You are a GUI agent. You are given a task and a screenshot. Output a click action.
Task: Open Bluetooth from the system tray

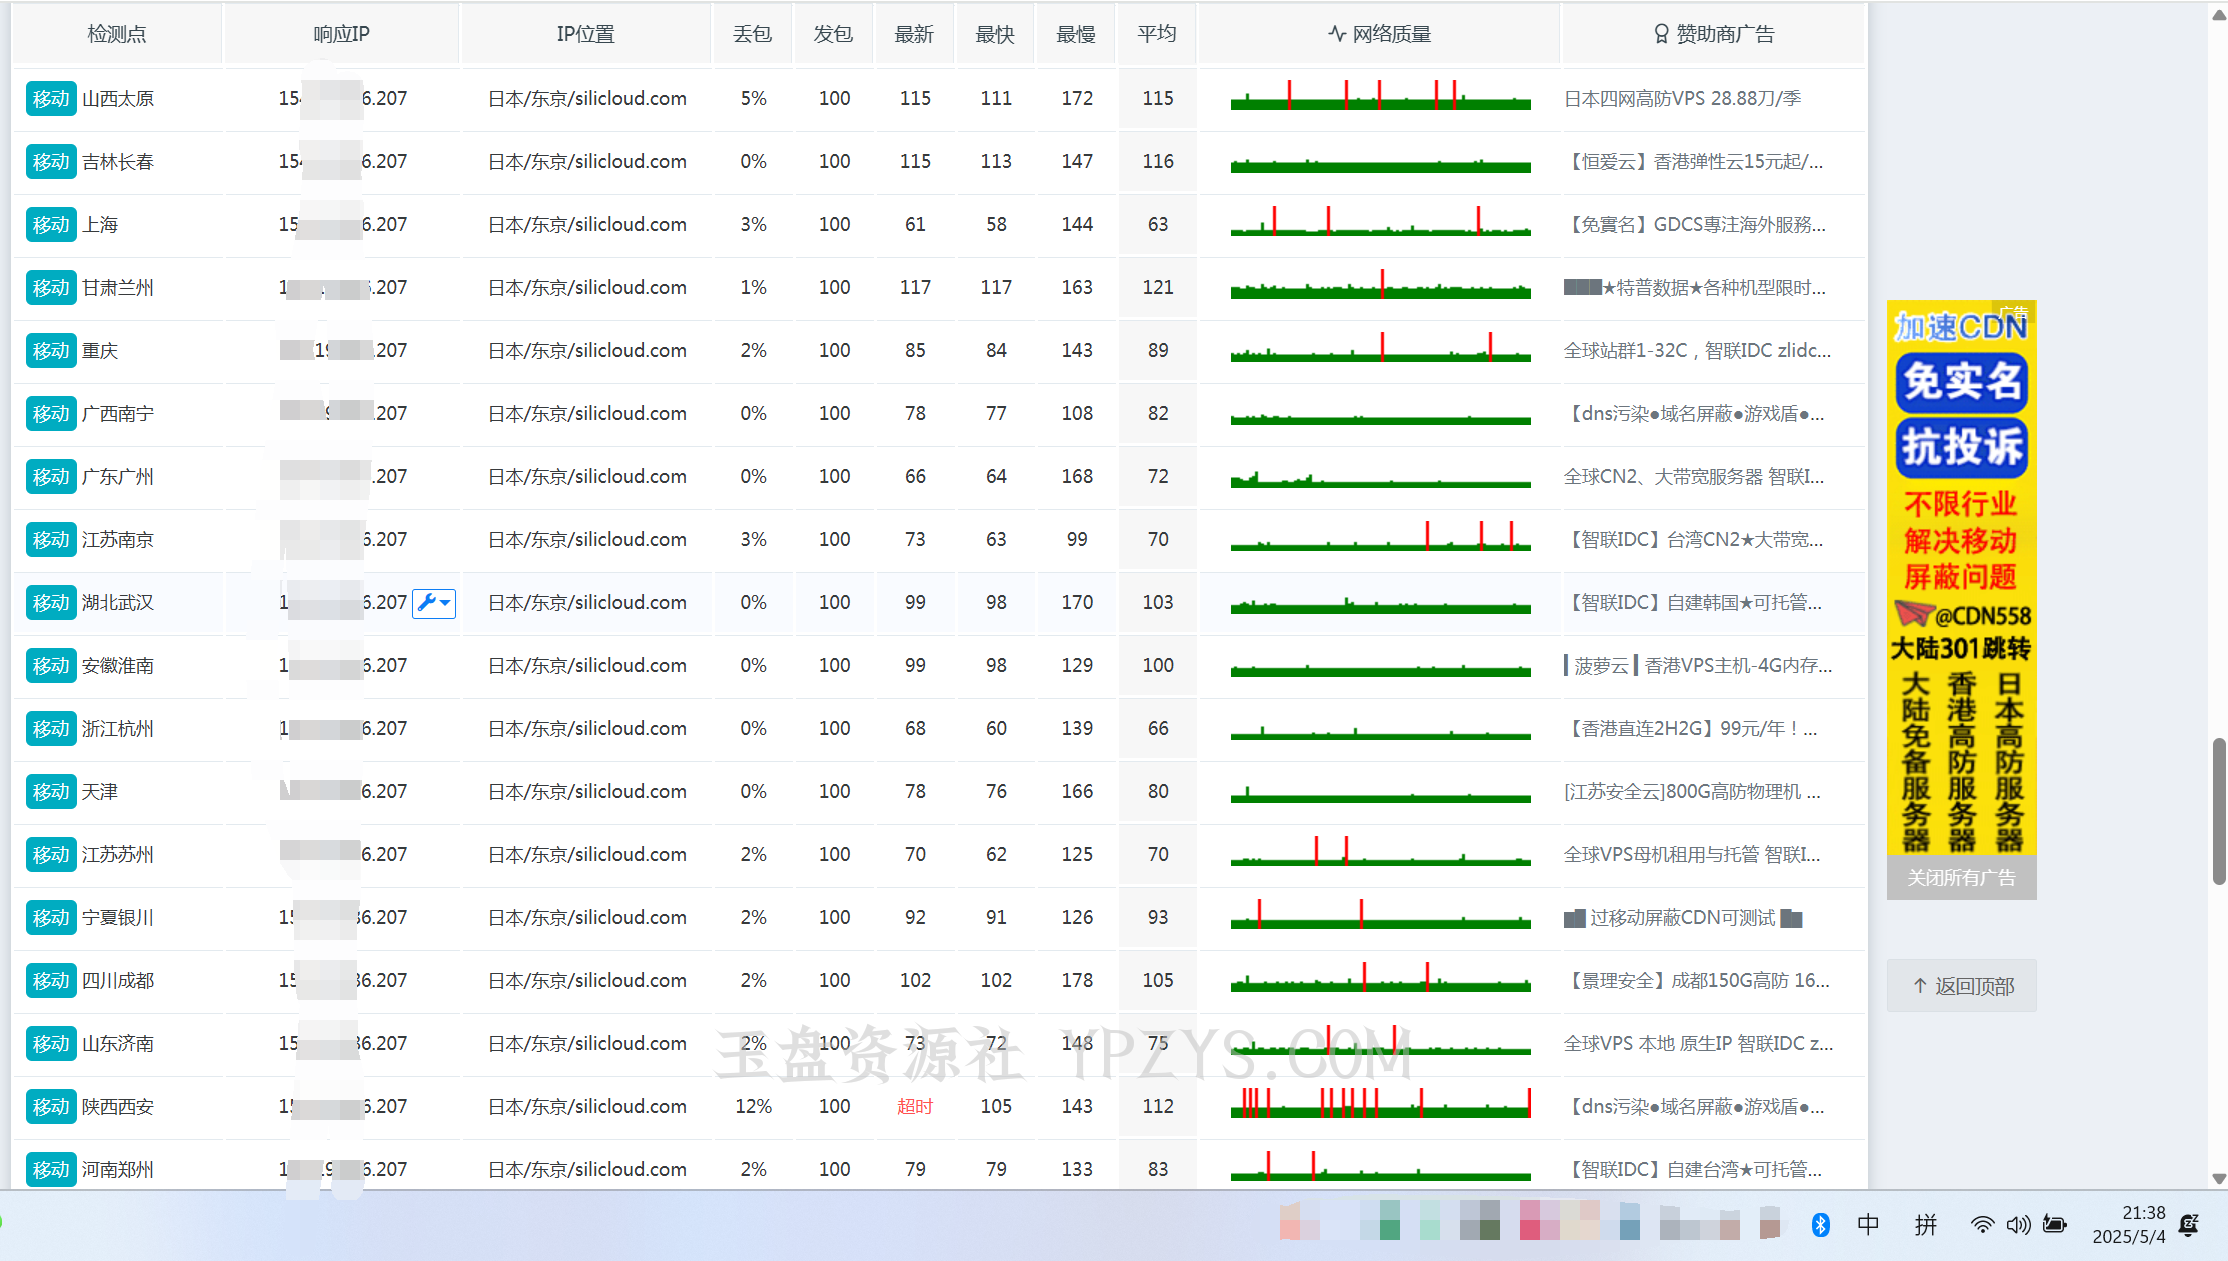point(1821,1225)
